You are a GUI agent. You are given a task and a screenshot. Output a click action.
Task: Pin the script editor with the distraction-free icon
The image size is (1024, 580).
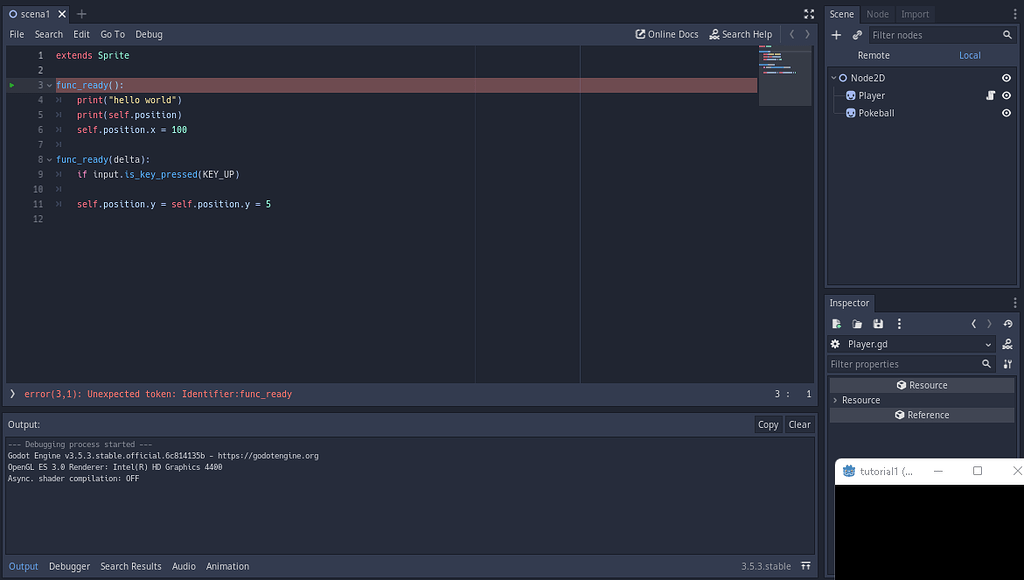808,13
